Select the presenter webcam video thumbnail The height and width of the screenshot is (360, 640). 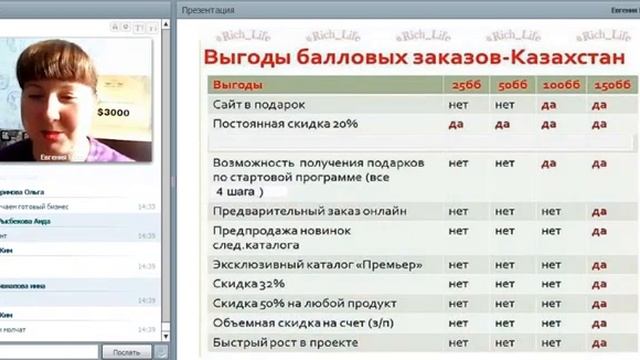(76, 100)
